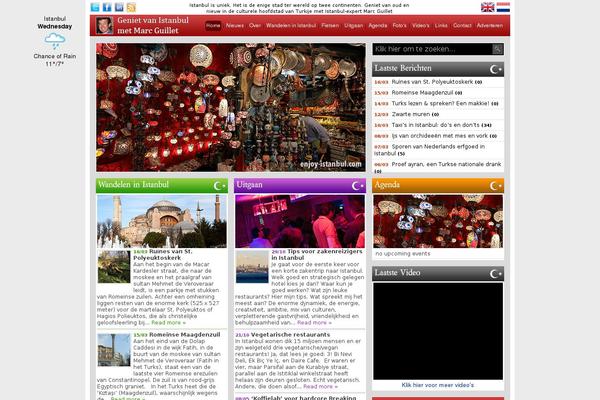Click crescent icon in Wandelen in Istanbul header
The width and height of the screenshot is (600, 400).
pyautogui.click(x=220, y=186)
